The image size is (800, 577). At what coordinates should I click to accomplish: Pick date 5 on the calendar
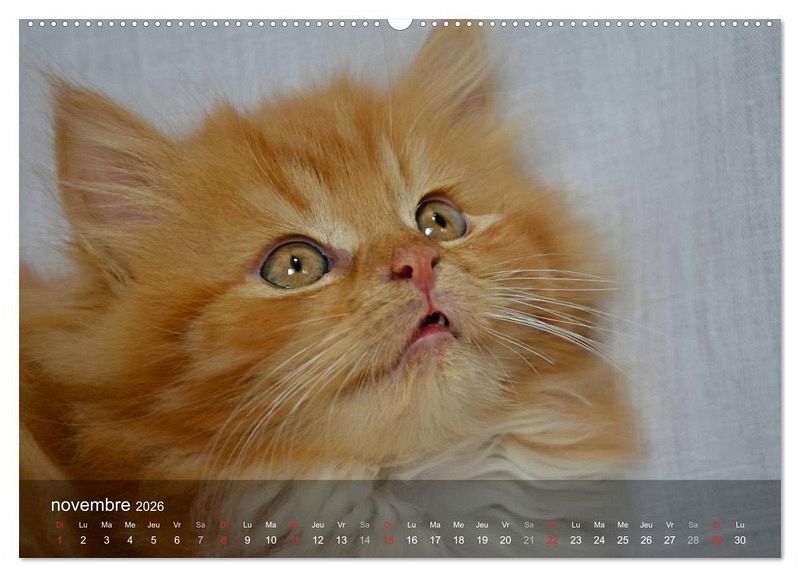coord(154,540)
